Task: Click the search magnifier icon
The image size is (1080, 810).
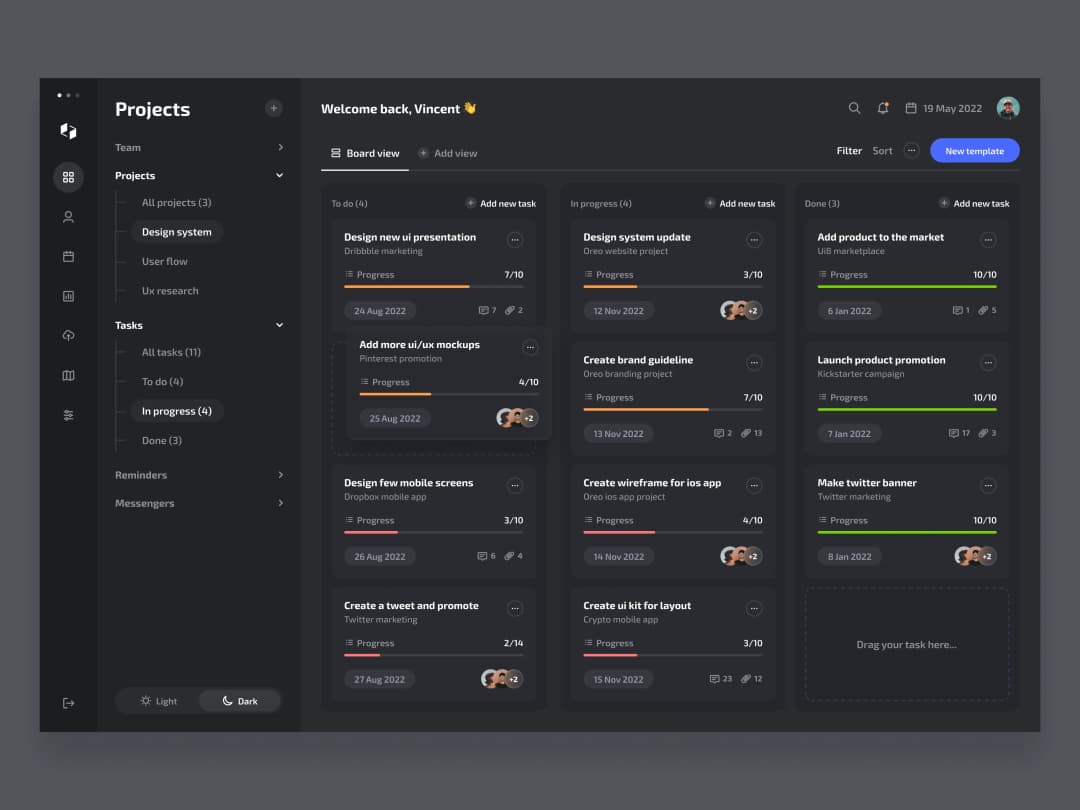Action: coord(854,108)
